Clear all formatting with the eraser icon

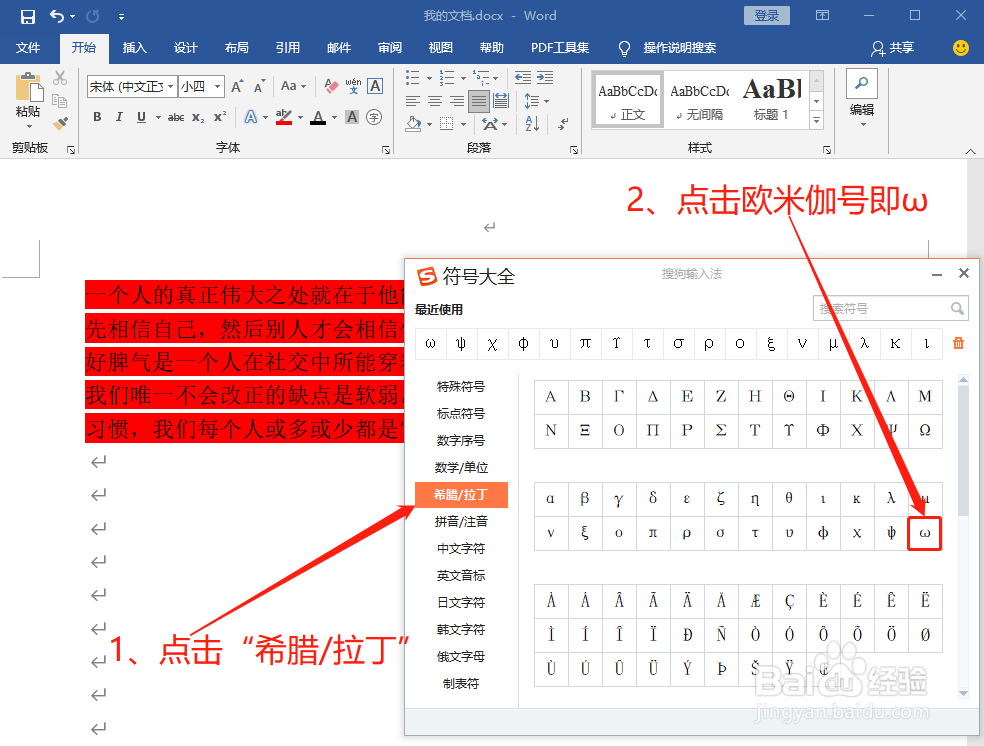pyautogui.click(x=331, y=86)
